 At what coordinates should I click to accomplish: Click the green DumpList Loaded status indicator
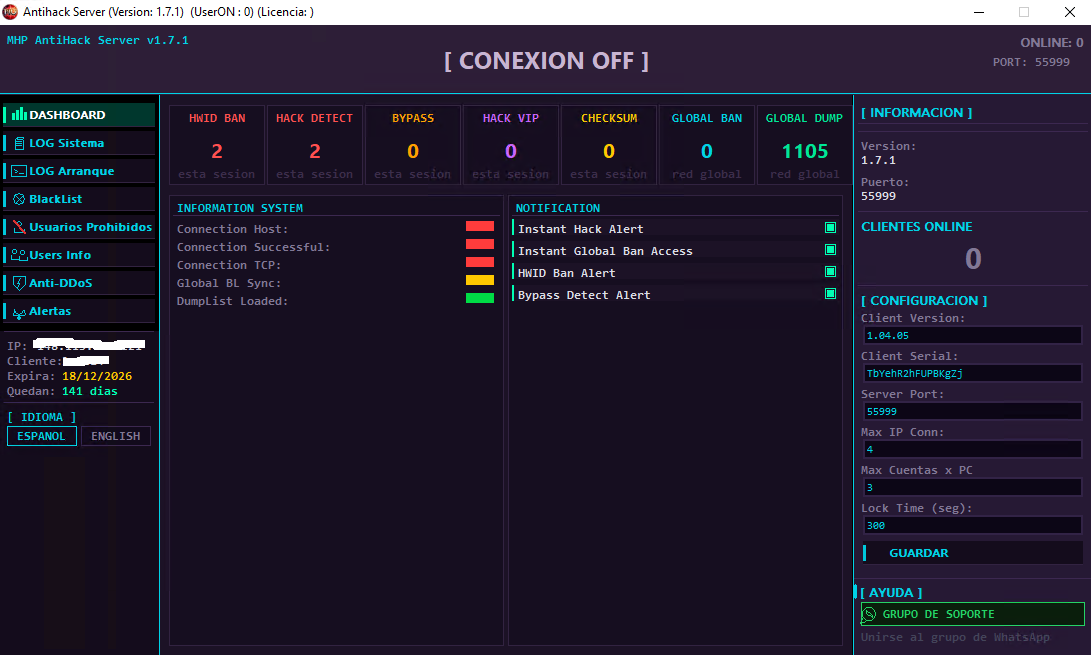(480, 298)
